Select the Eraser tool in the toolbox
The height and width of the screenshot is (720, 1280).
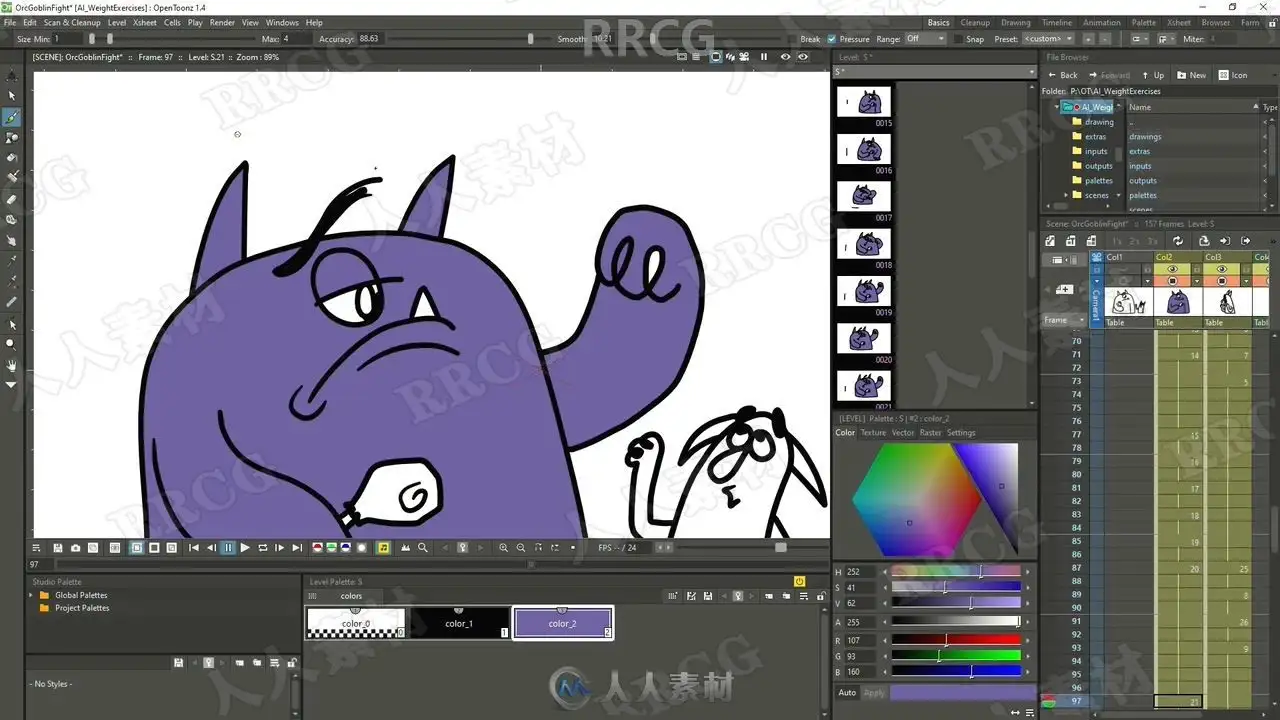tap(12, 199)
